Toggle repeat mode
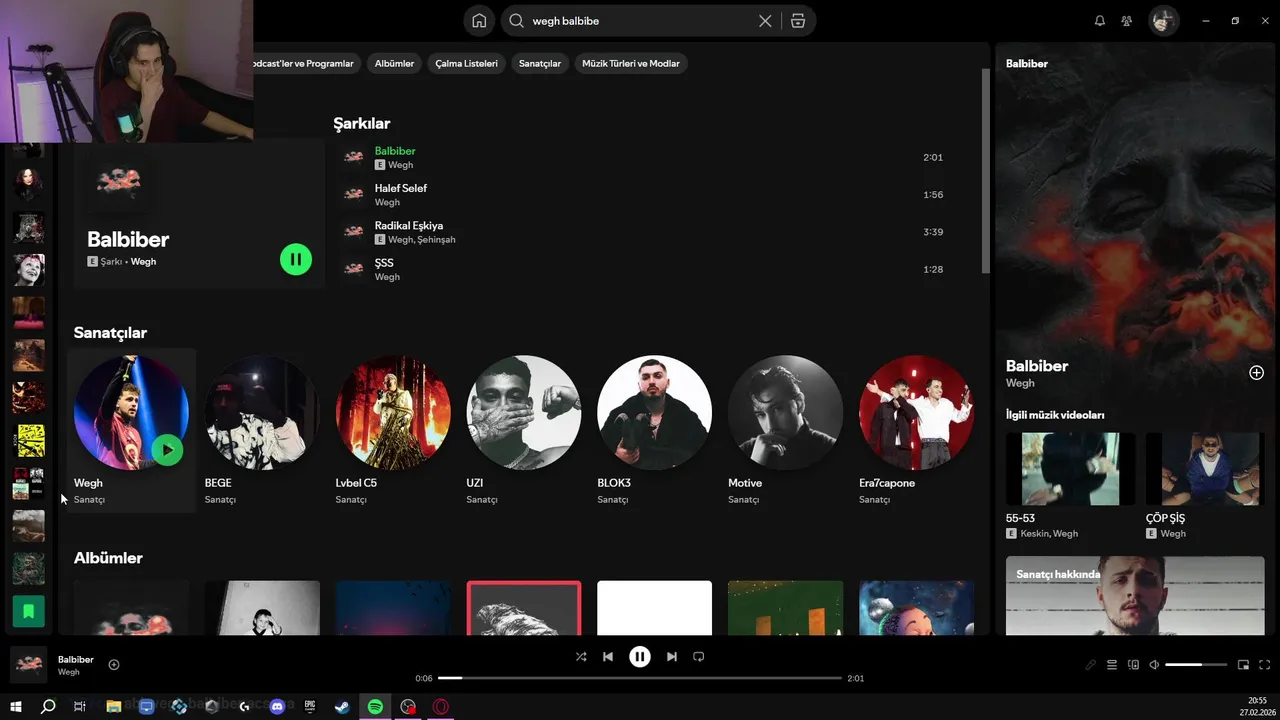This screenshot has height=720, width=1280. pos(699,657)
